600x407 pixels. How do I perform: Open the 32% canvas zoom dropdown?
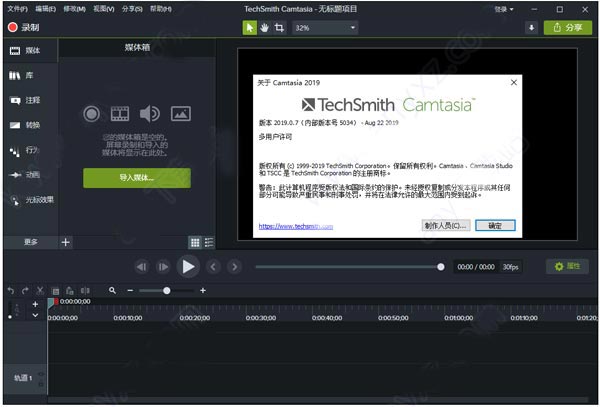click(x=325, y=28)
